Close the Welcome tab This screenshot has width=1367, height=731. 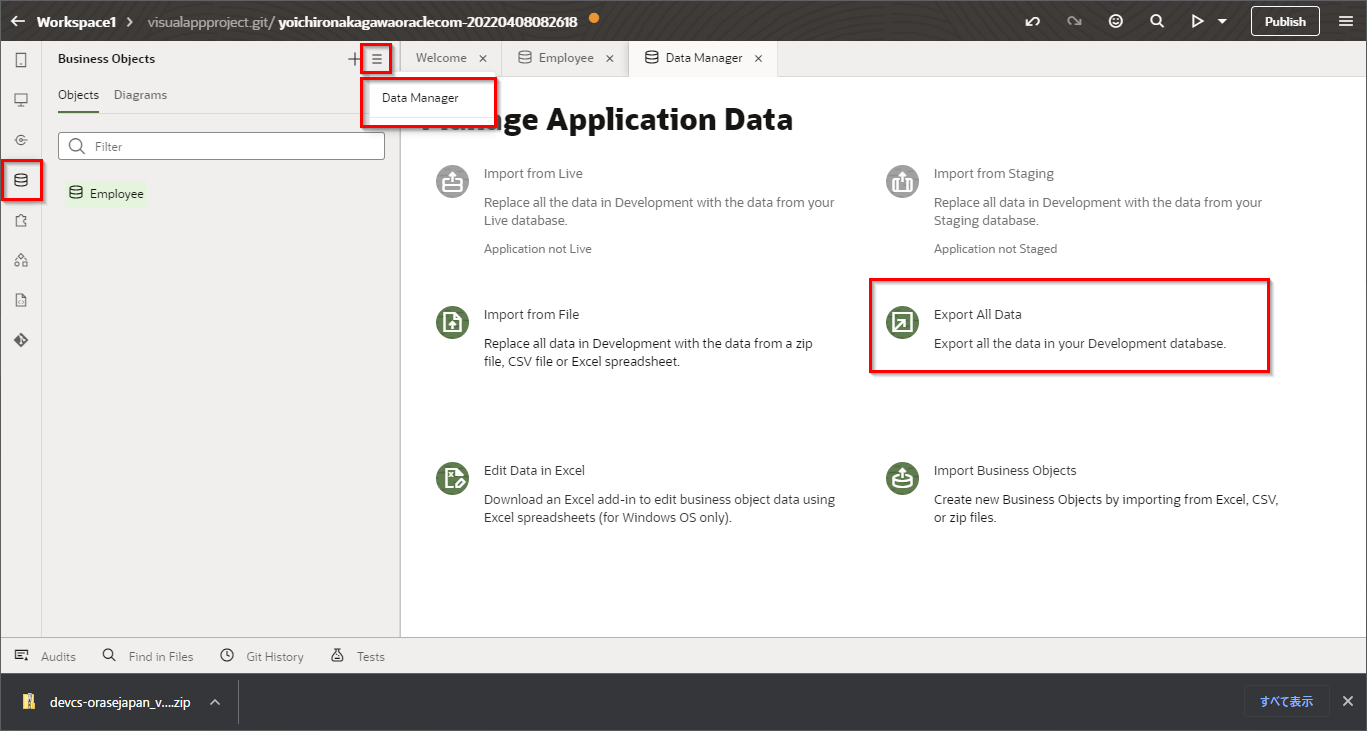483,59
